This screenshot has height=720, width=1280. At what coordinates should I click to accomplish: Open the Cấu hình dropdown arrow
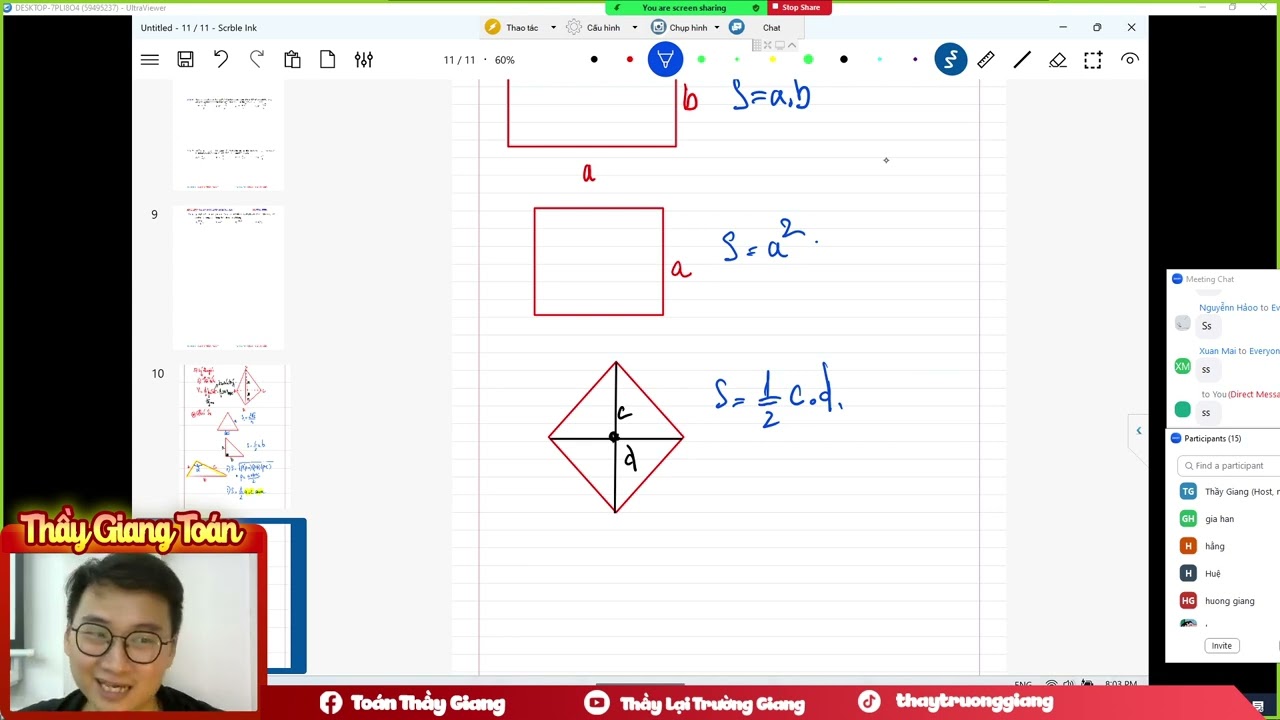coord(634,28)
